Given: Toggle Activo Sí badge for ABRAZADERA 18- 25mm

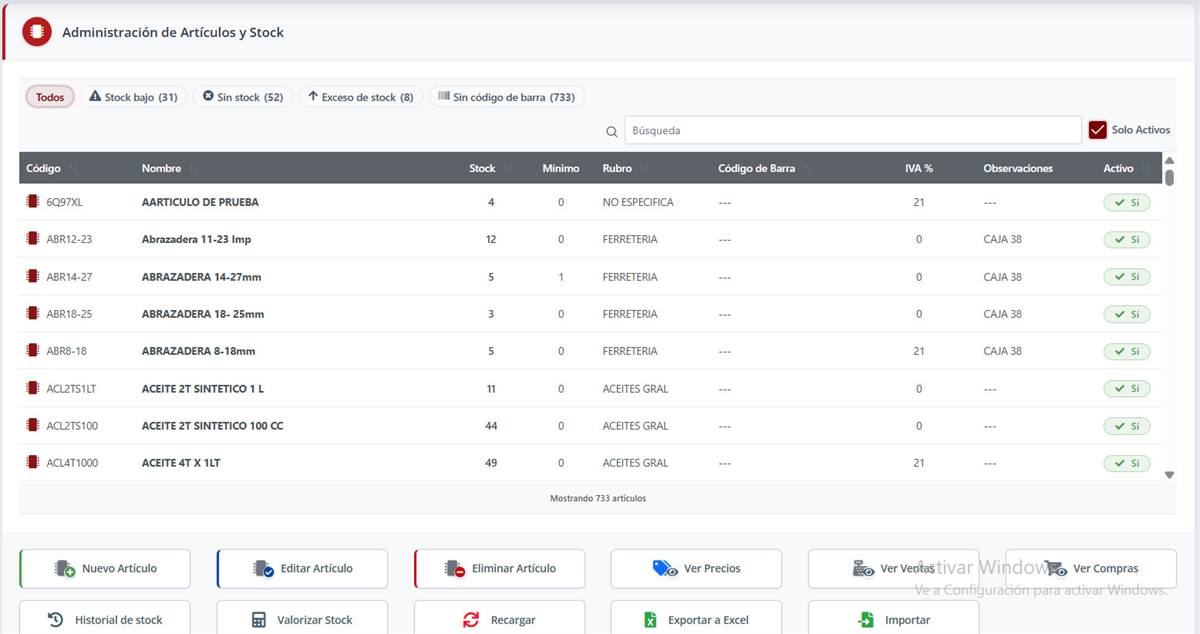Looking at the screenshot, I should point(1127,314).
